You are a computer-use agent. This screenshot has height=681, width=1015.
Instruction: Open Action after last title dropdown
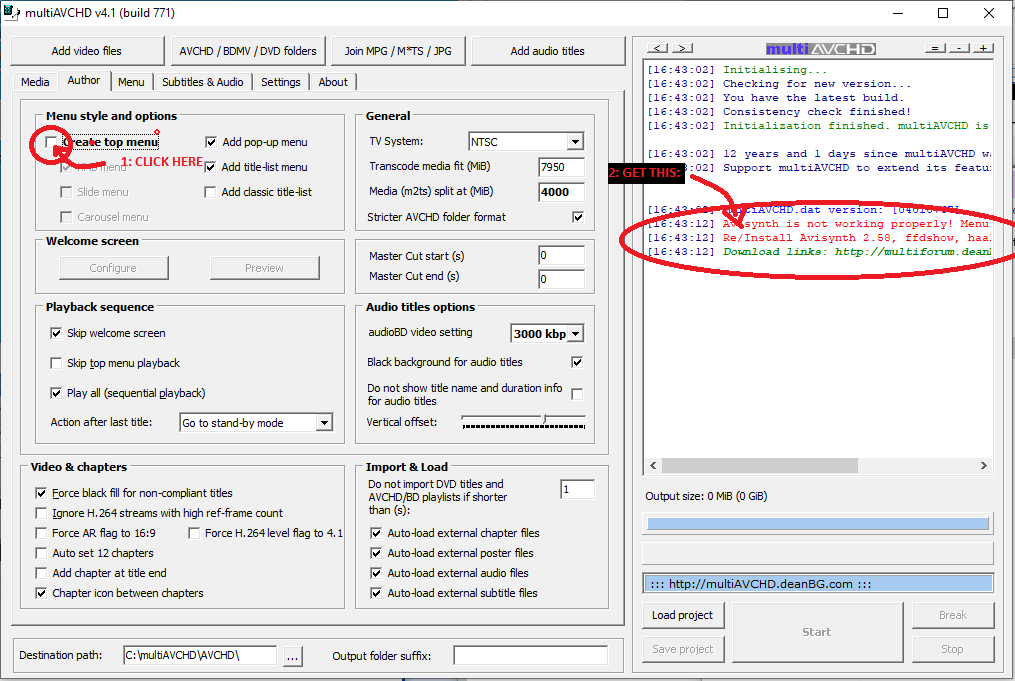[324, 423]
